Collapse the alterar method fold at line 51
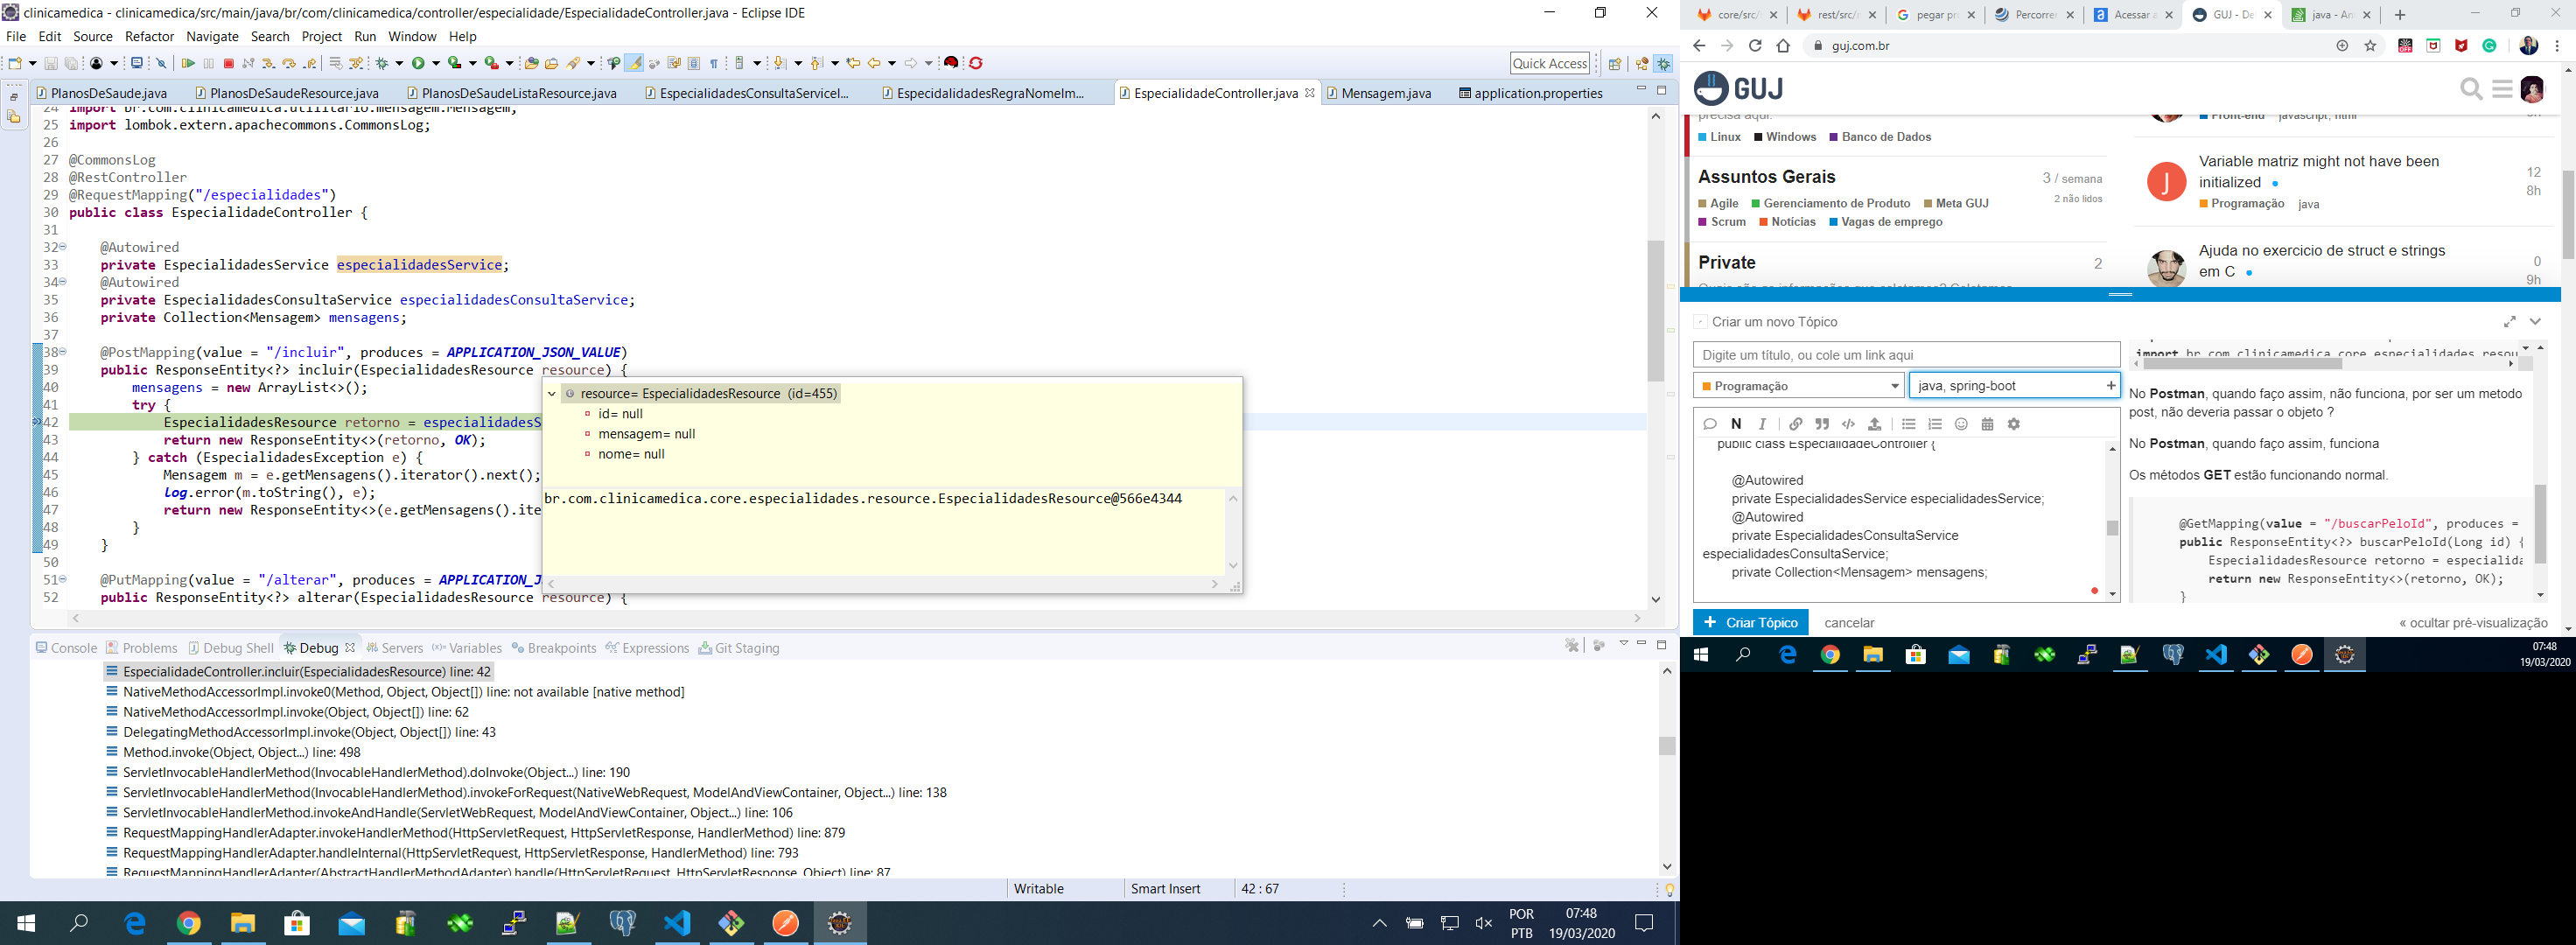The image size is (2576, 945). coord(62,579)
